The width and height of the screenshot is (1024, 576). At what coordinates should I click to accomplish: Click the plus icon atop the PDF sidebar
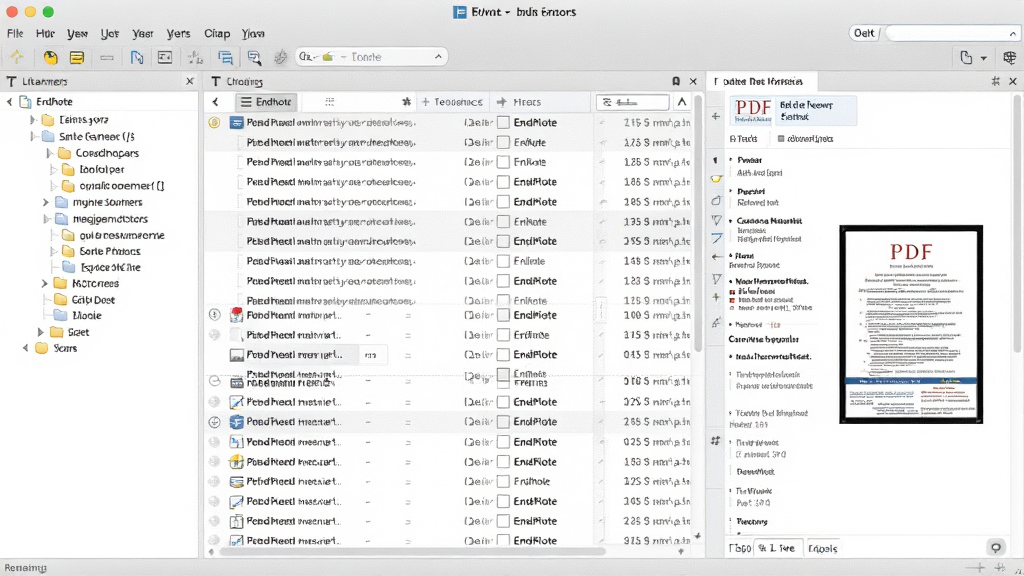[716, 116]
